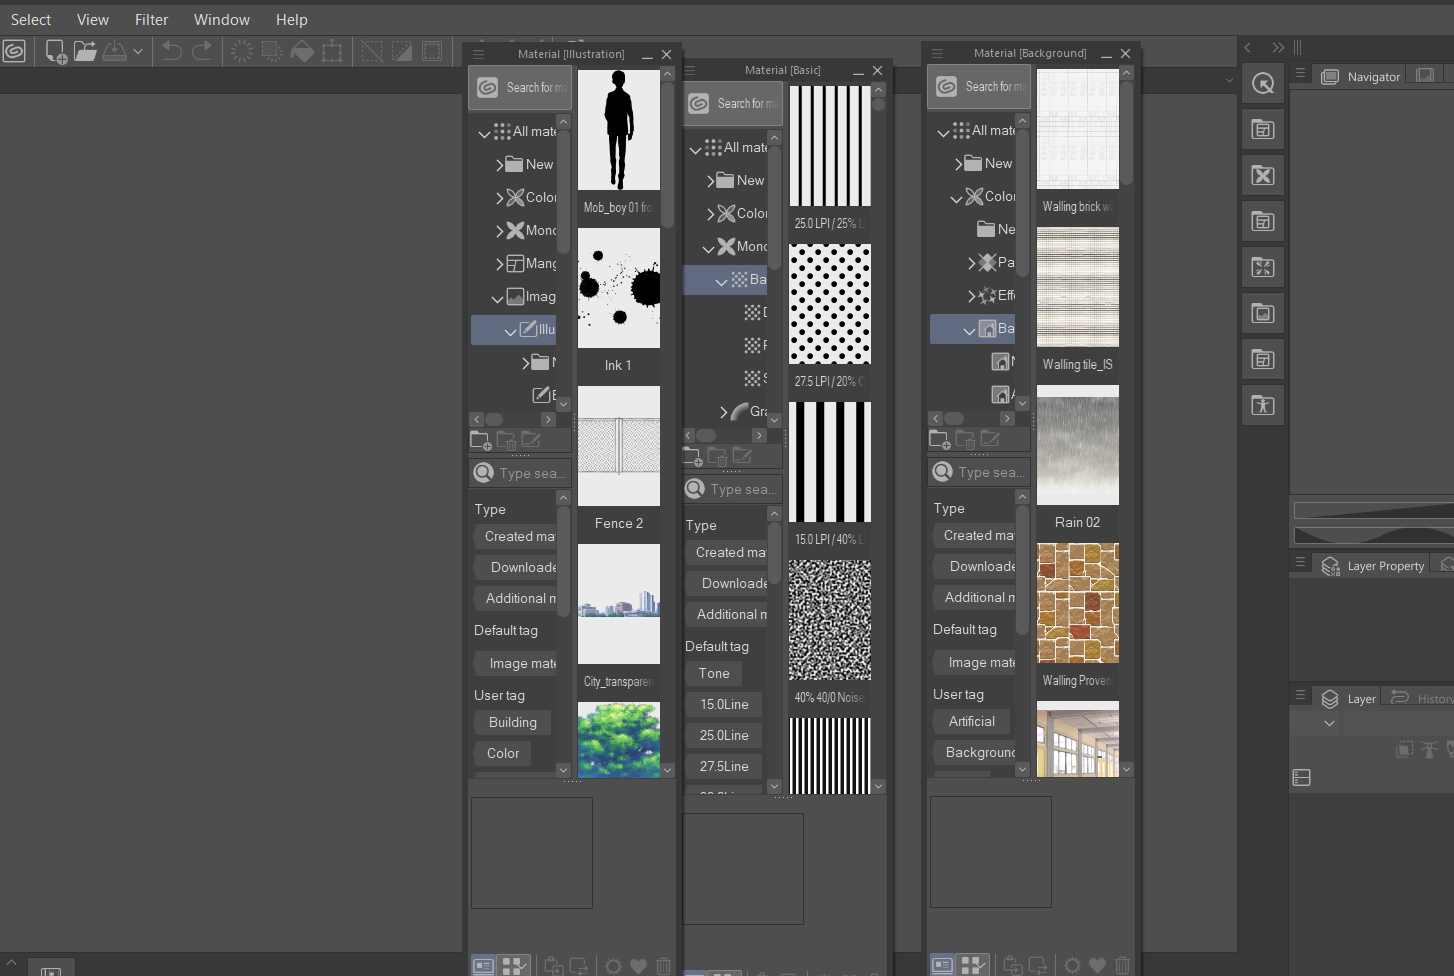Open the pose material folder icon
Screen dimensions: 1454x976
[1263, 405]
